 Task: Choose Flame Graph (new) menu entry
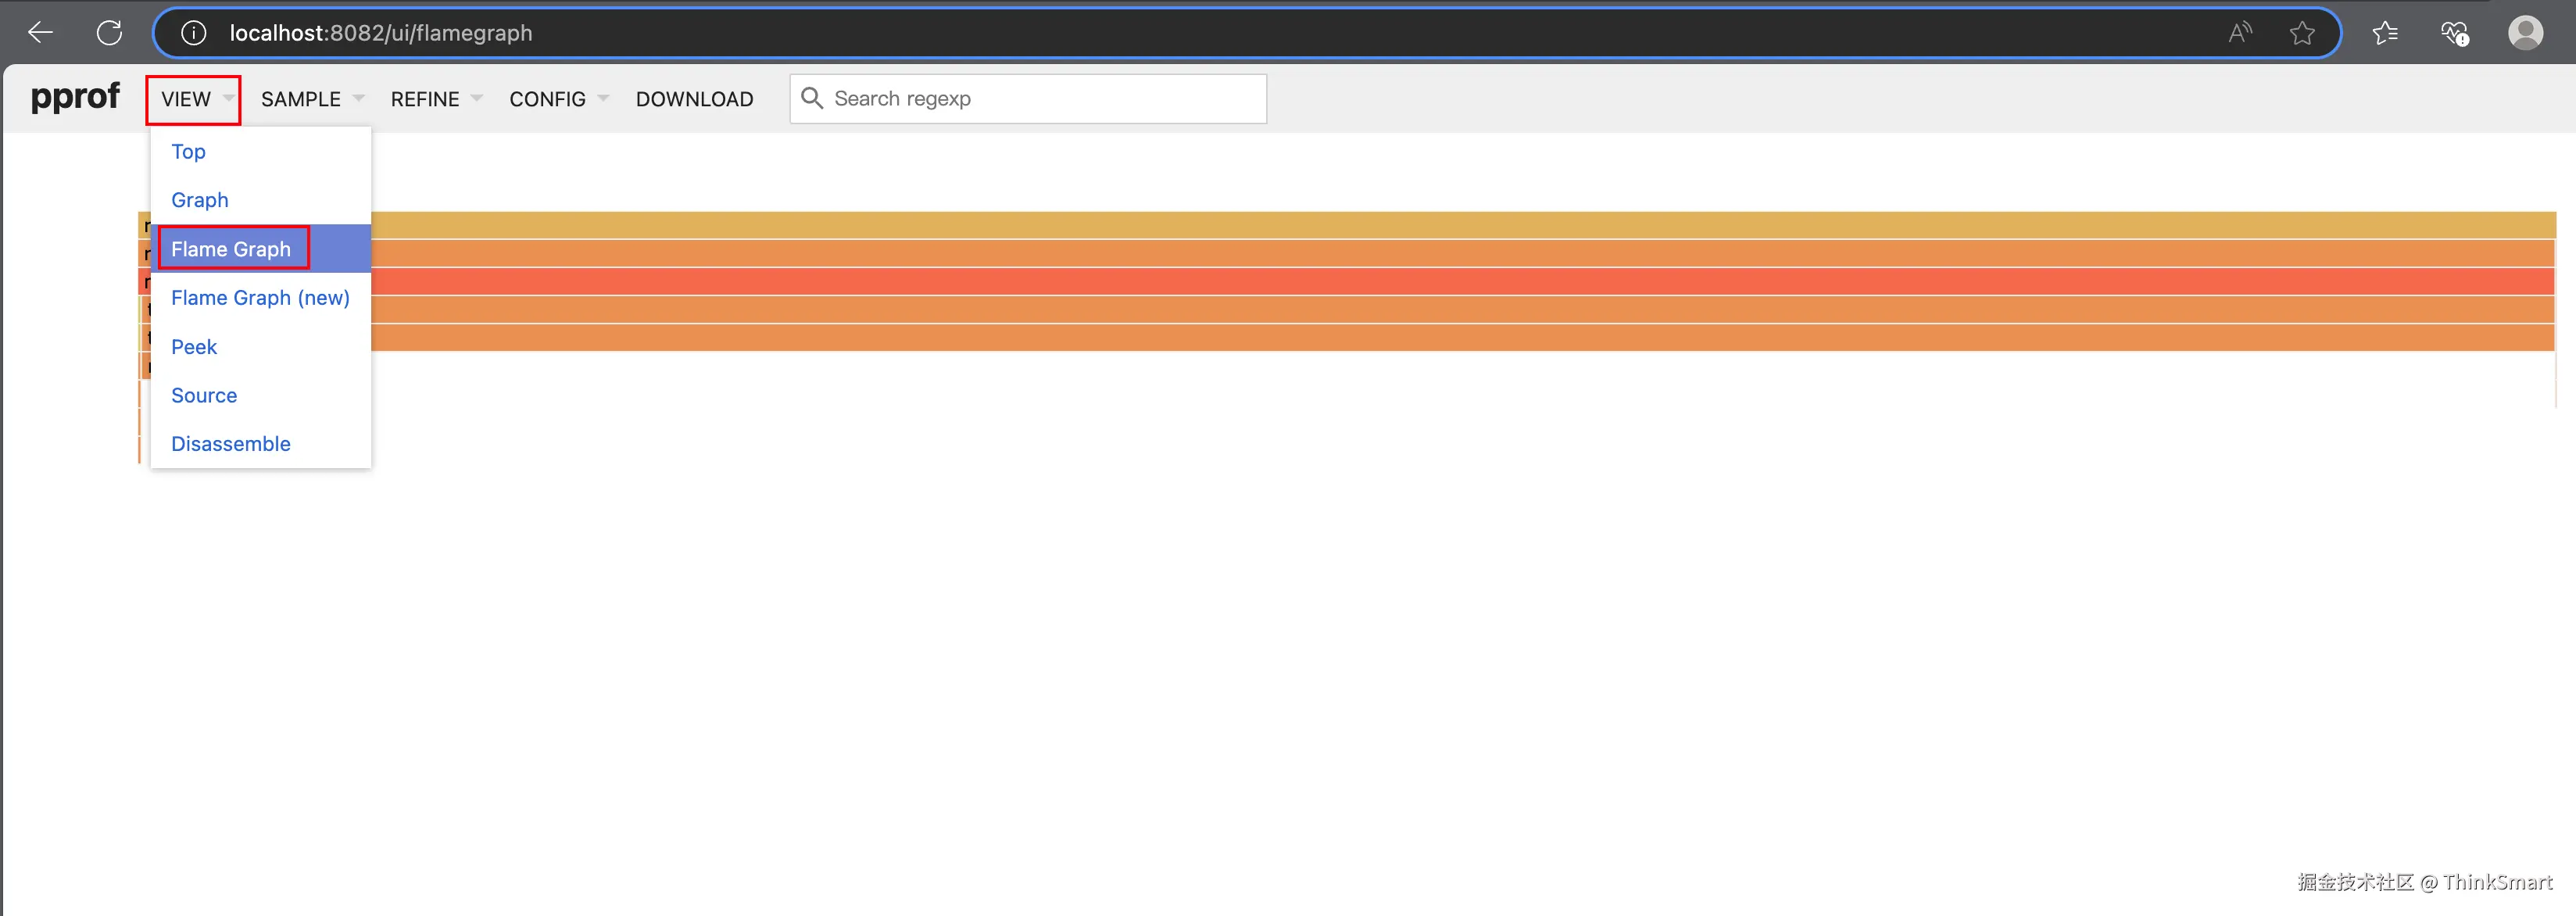point(260,298)
